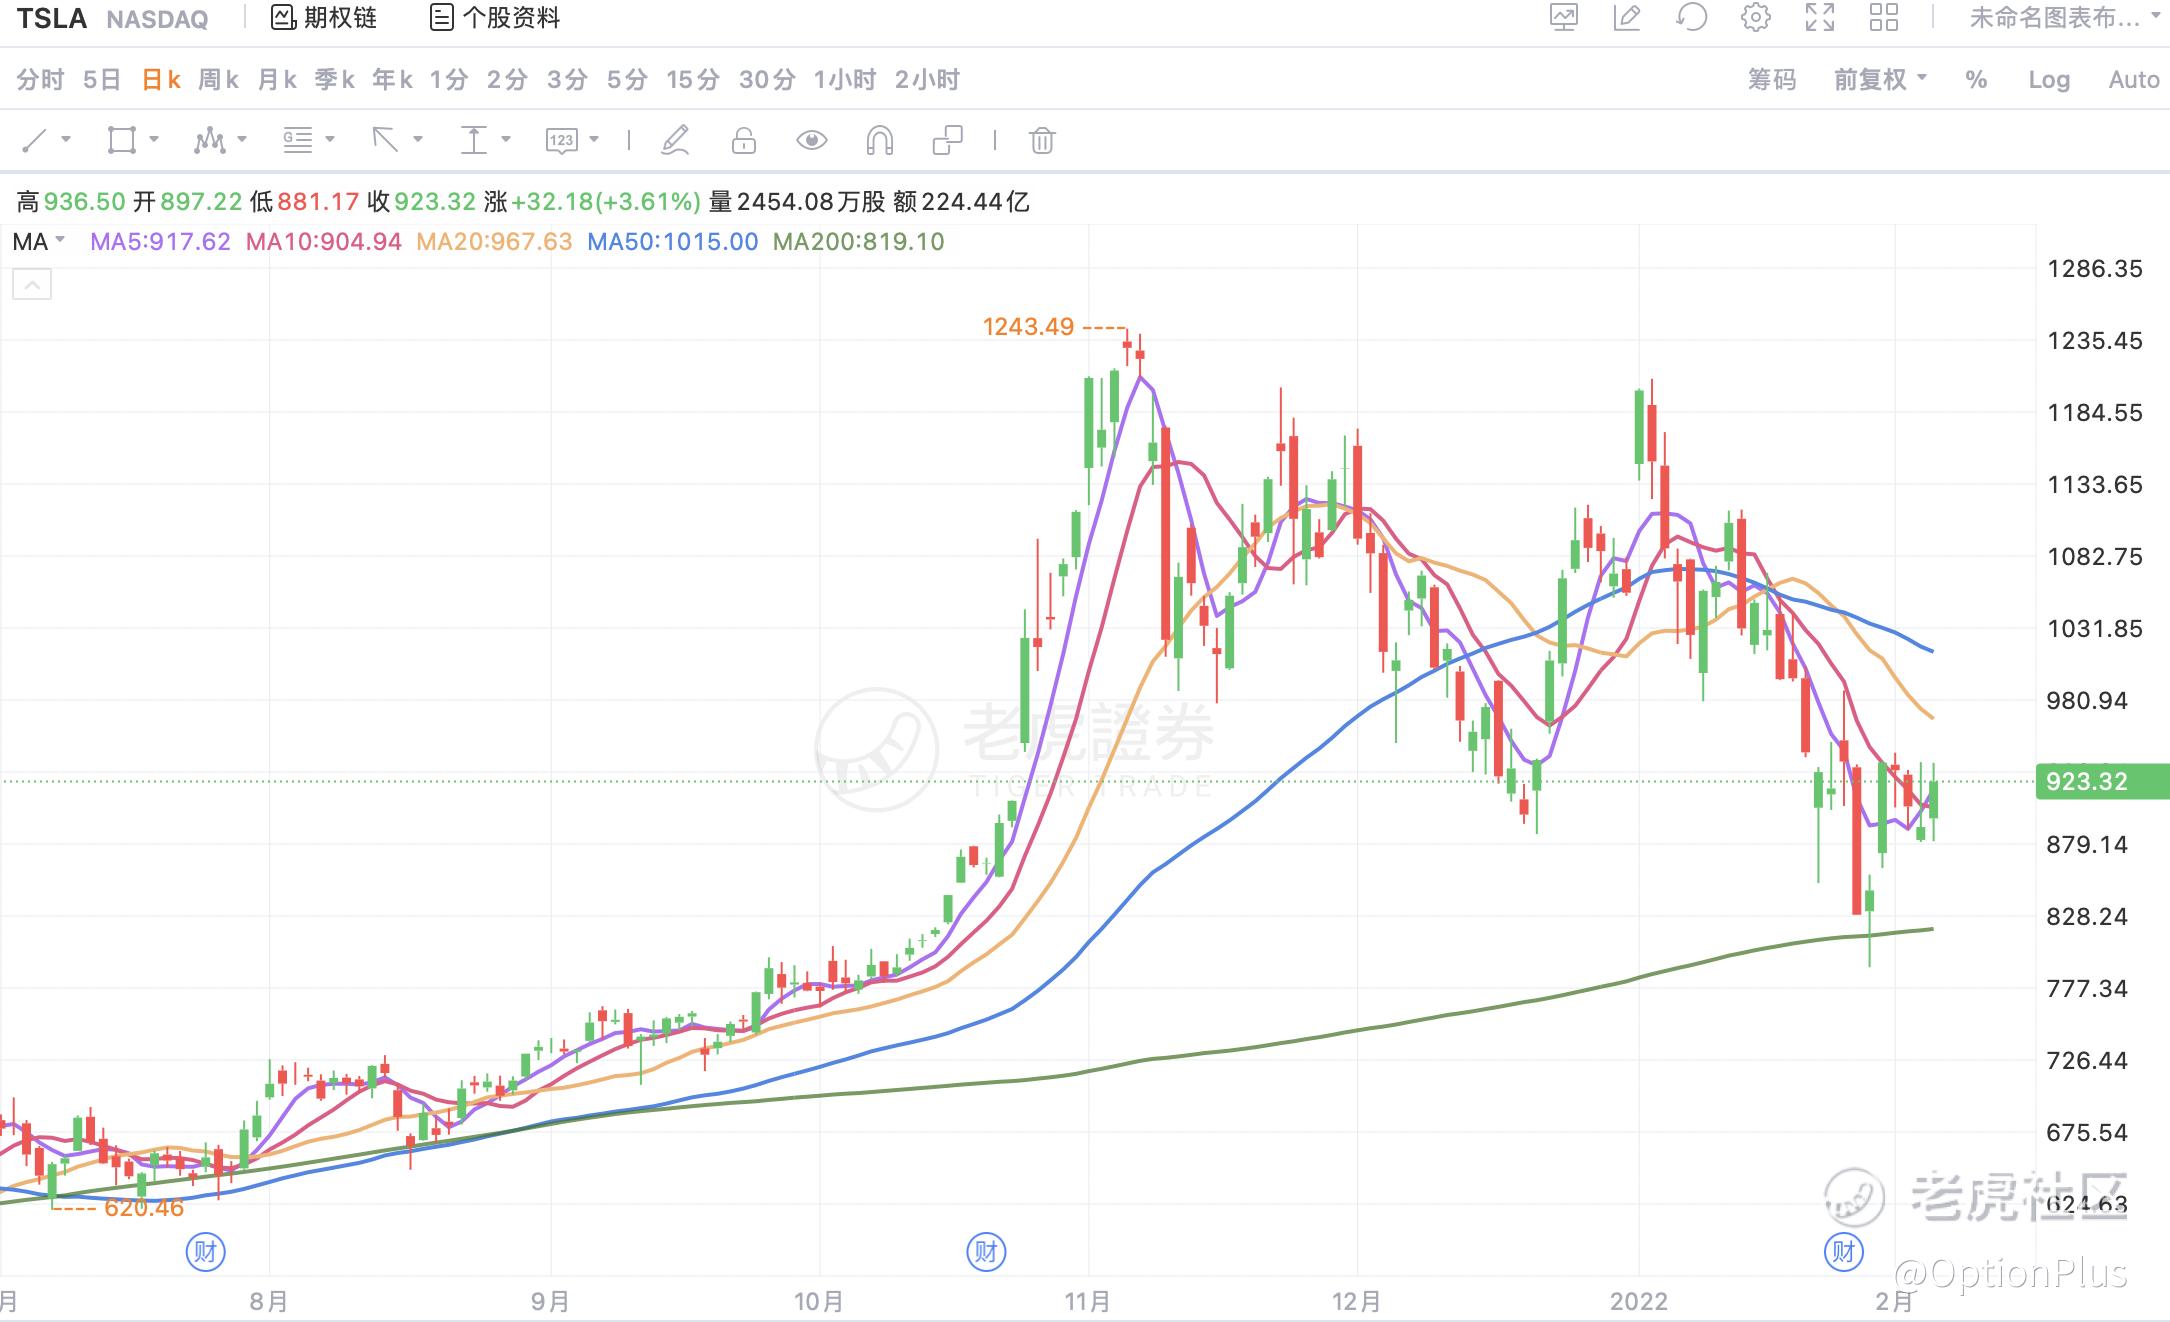
Task: Select 30分 interval
Action: pyautogui.click(x=767, y=80)
